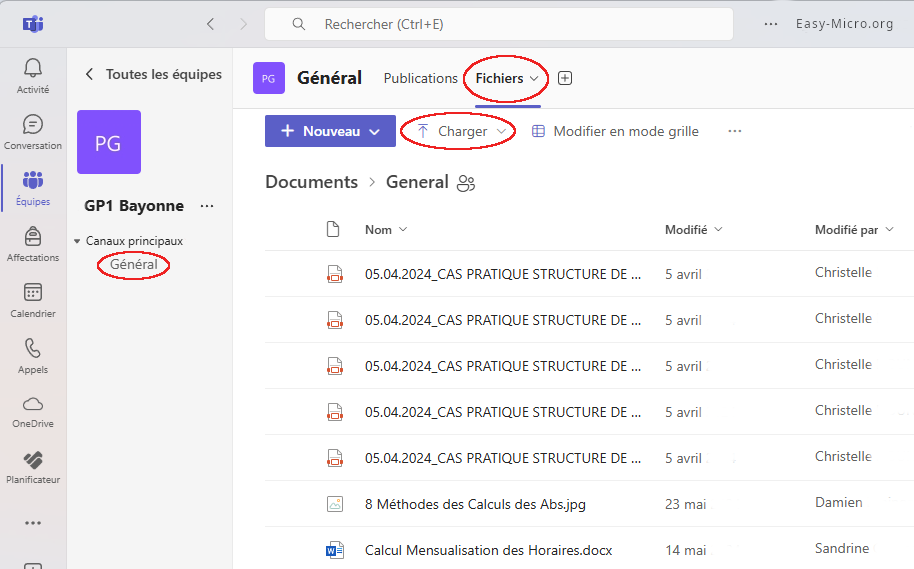The height and width of the screenshot is (569, 914).
Task: Open the Activité notifications bell icon
Action: pos(33,75)
